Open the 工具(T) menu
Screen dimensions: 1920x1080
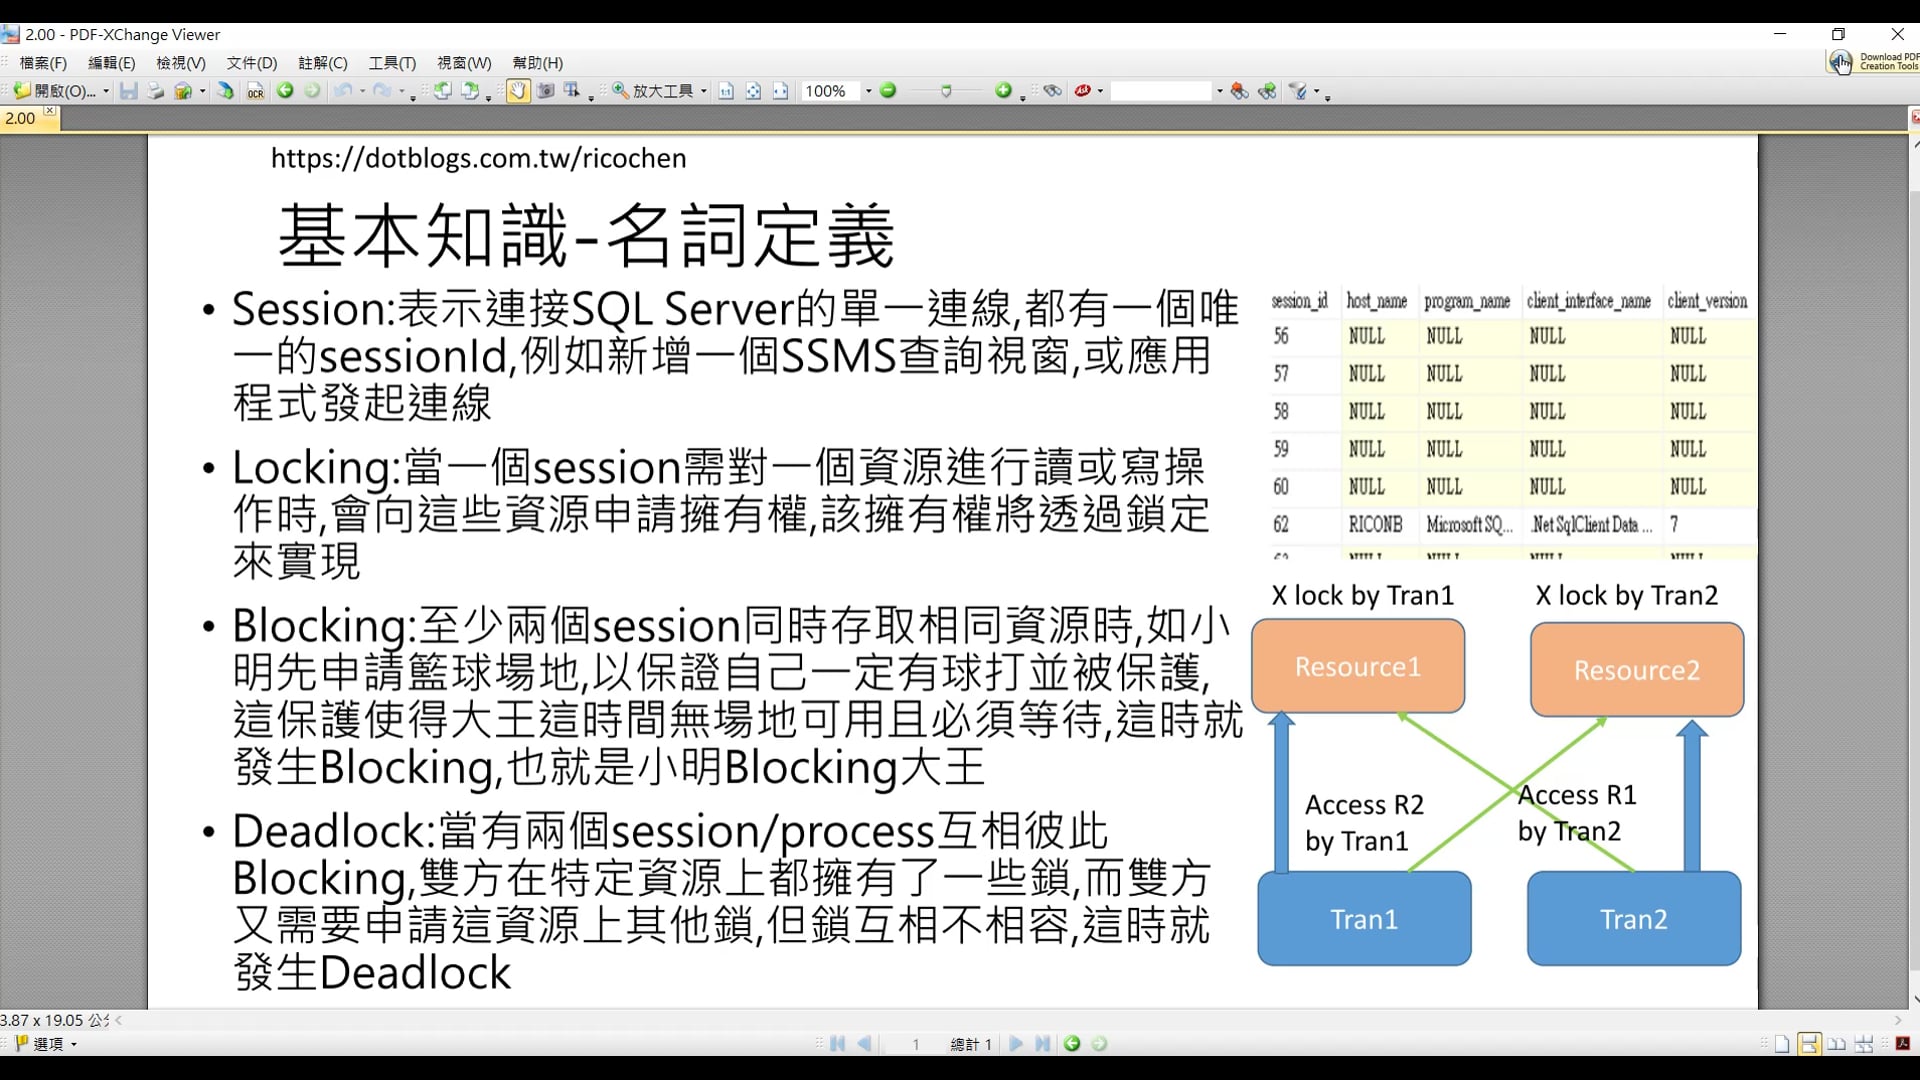tap(392, 63)
